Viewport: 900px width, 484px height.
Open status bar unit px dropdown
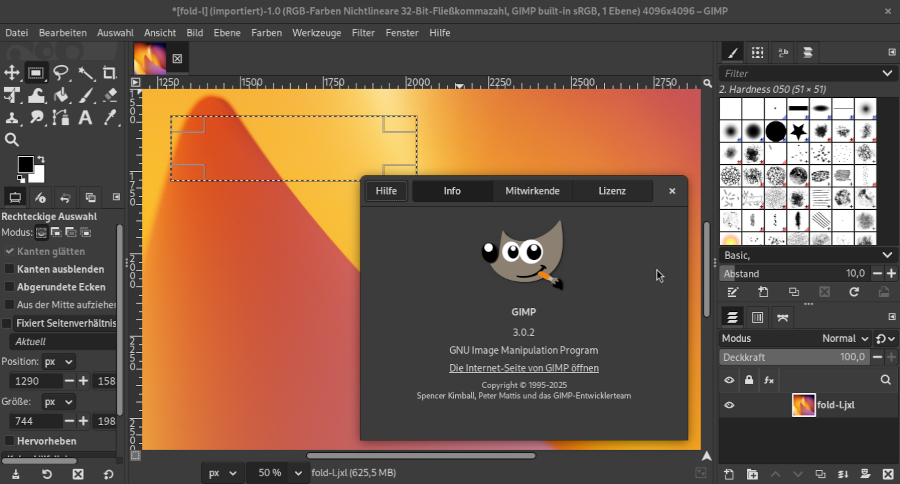tap(222, 473)
